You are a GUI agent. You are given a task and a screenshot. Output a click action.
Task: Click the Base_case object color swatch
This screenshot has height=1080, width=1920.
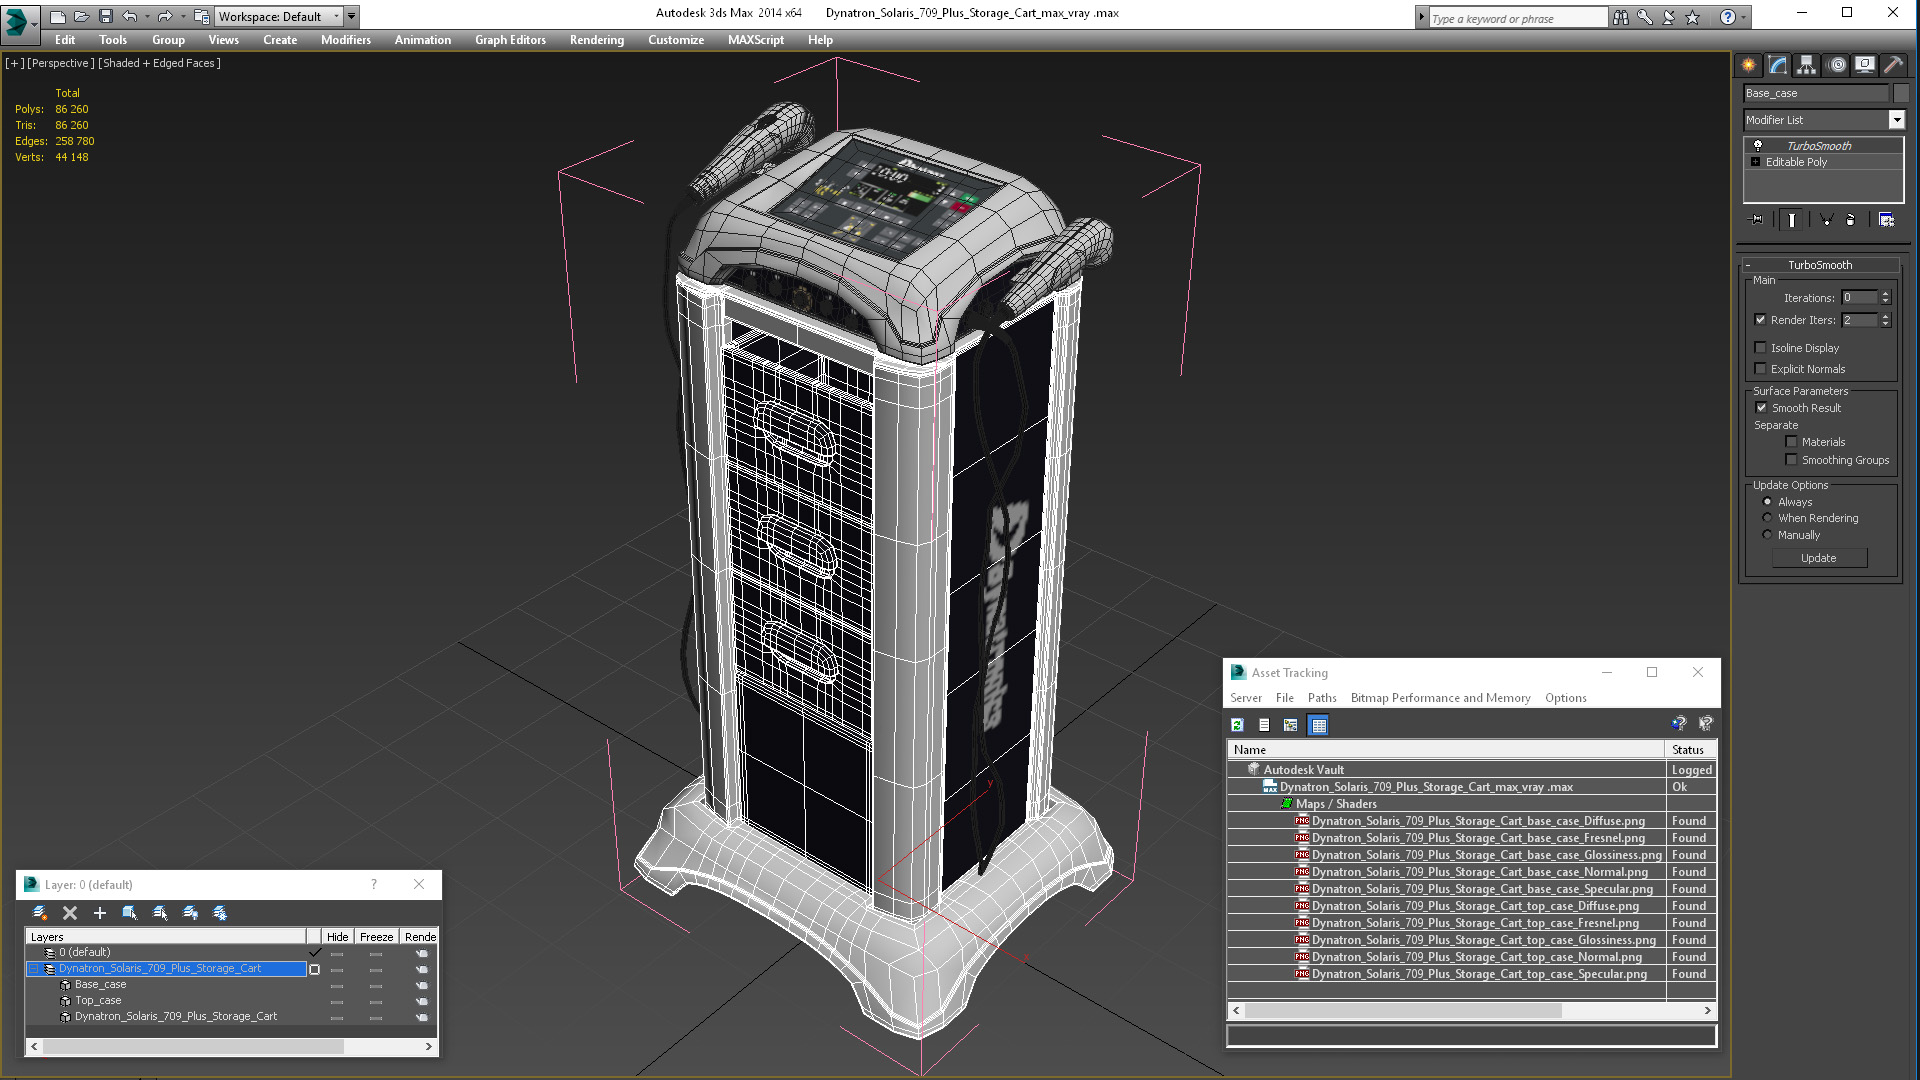coord(1901,93)
